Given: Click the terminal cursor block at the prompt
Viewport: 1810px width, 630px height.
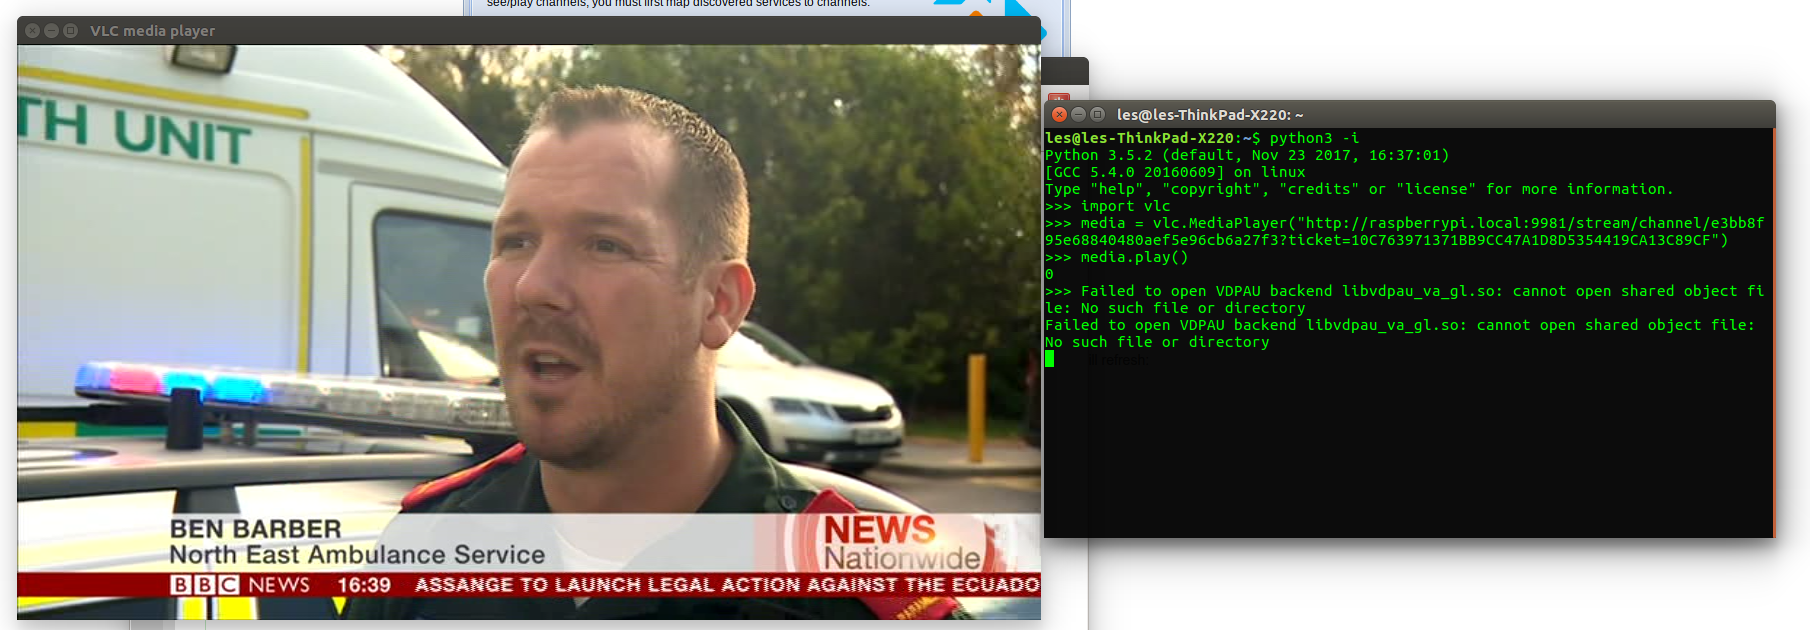Looking at the screenshot, I should [x=1049, y=359].
